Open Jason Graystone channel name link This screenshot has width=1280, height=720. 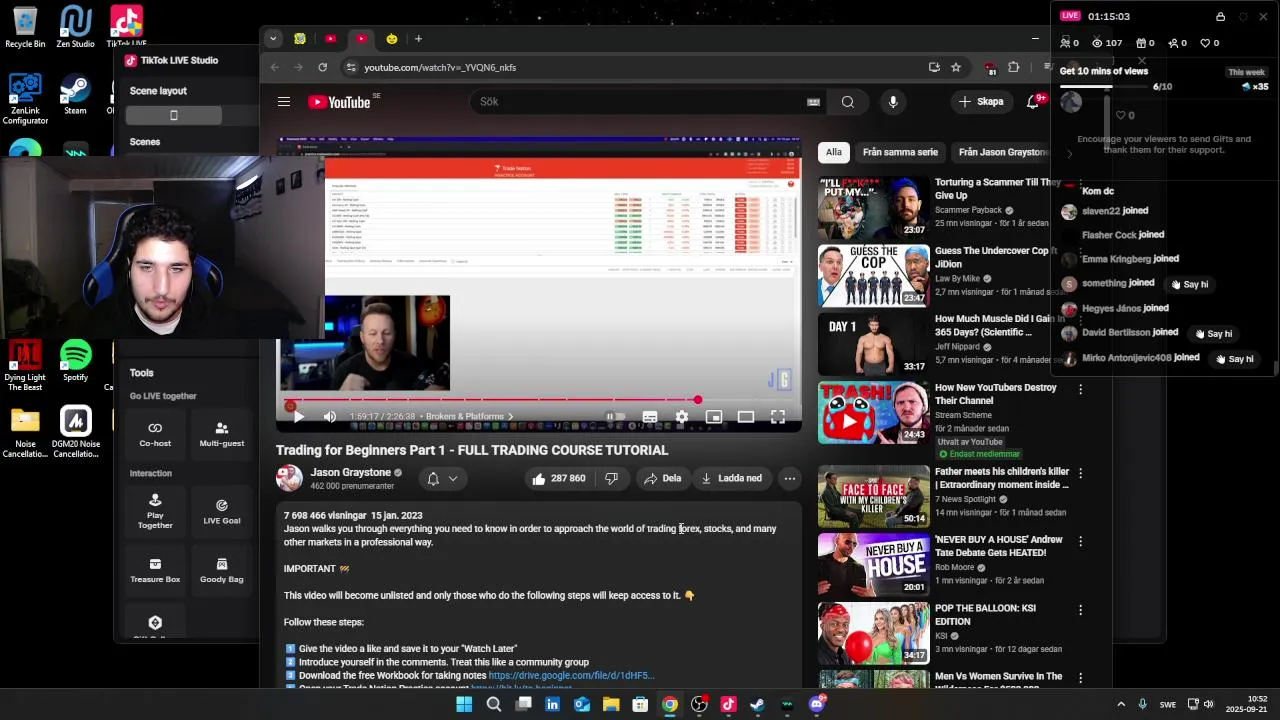(350, 473)
